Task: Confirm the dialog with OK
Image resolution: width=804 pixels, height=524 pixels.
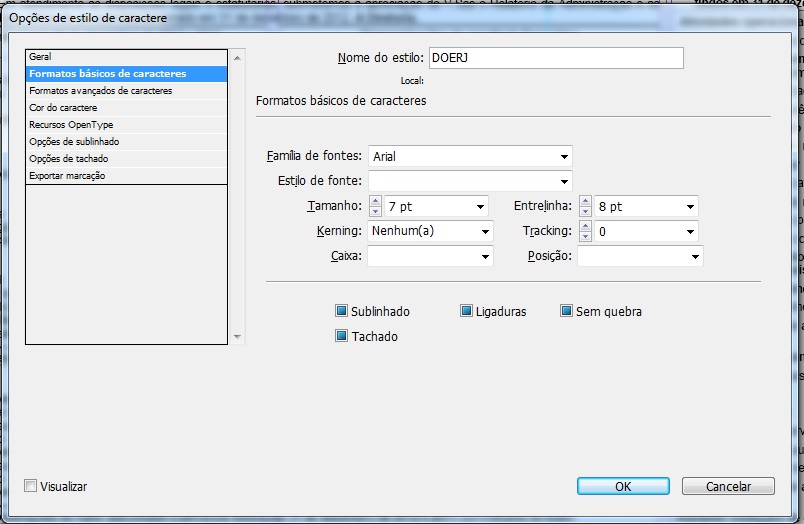Action: (623, 486)
